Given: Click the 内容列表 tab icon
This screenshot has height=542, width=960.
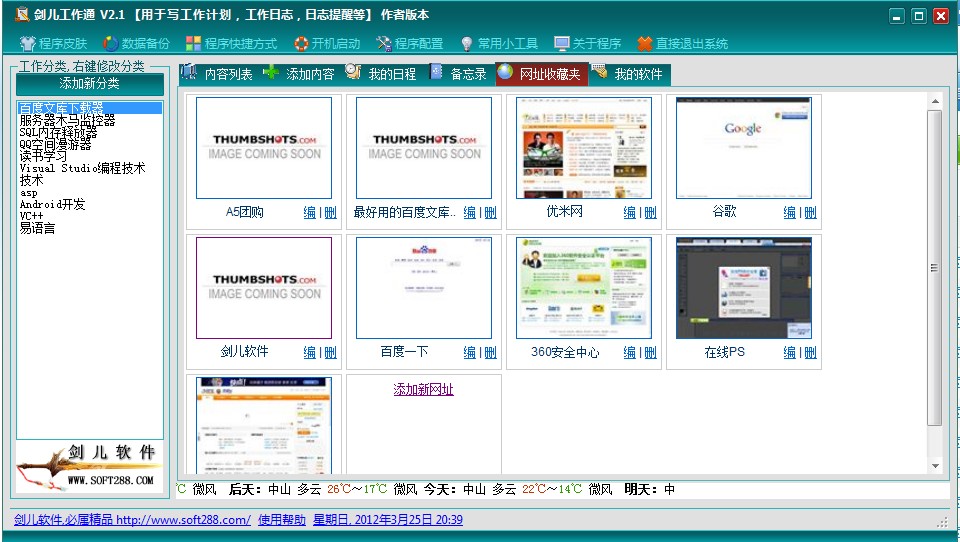Looking at the screenshot, I should 189,72.
